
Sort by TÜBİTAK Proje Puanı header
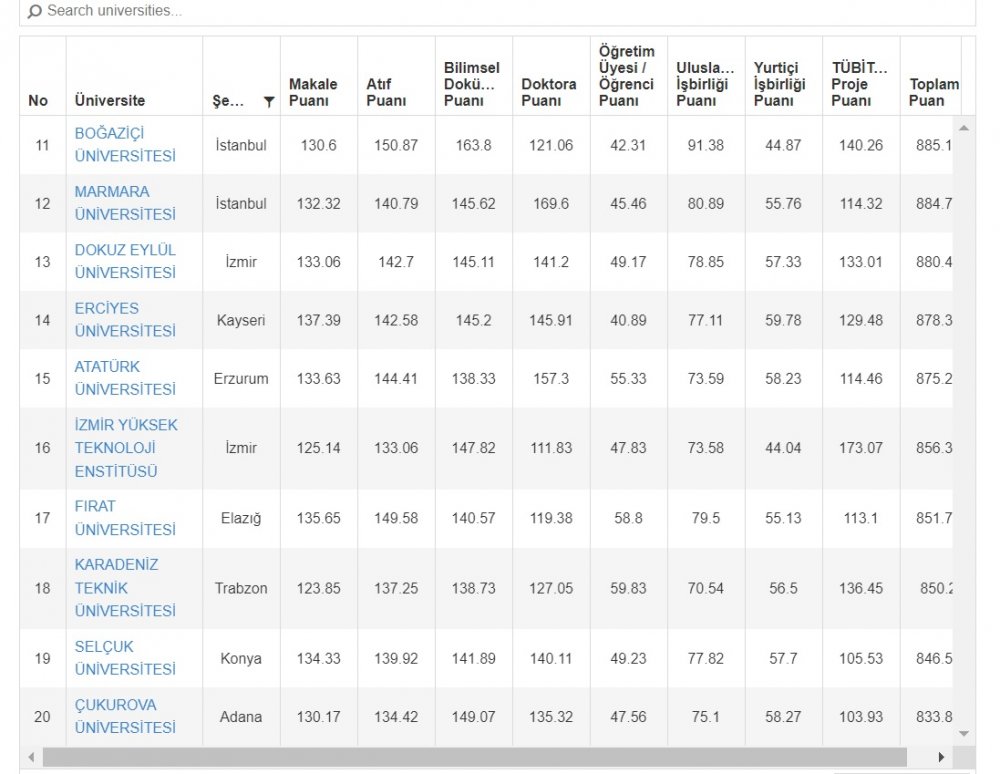pyautogui.click(x=859, y=84)
